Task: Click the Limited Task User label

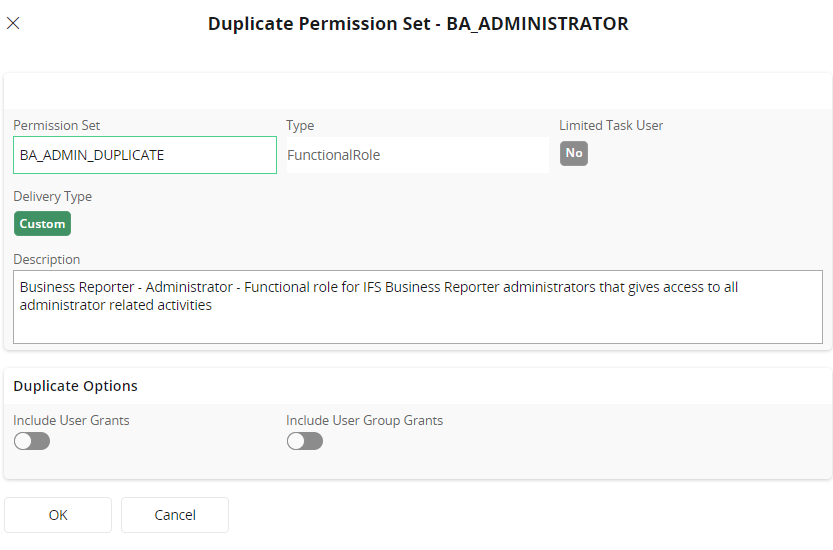Action: pyautogui.click(x=611, y=126)
